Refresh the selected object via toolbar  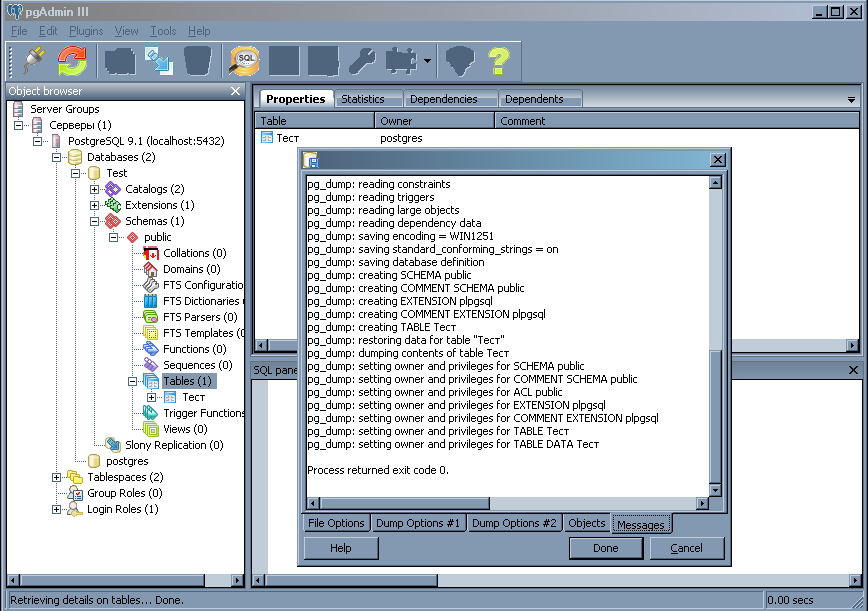point(72,61)
